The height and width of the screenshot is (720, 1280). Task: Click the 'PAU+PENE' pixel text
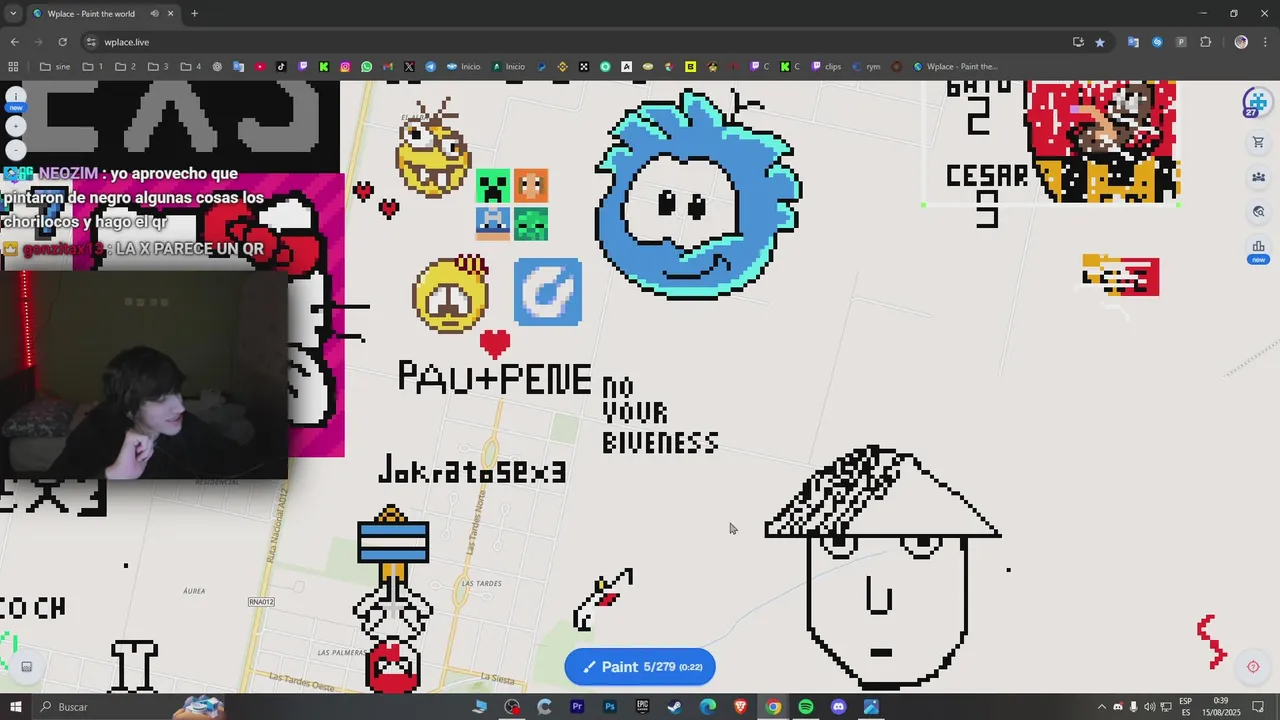tap(495, 378)
